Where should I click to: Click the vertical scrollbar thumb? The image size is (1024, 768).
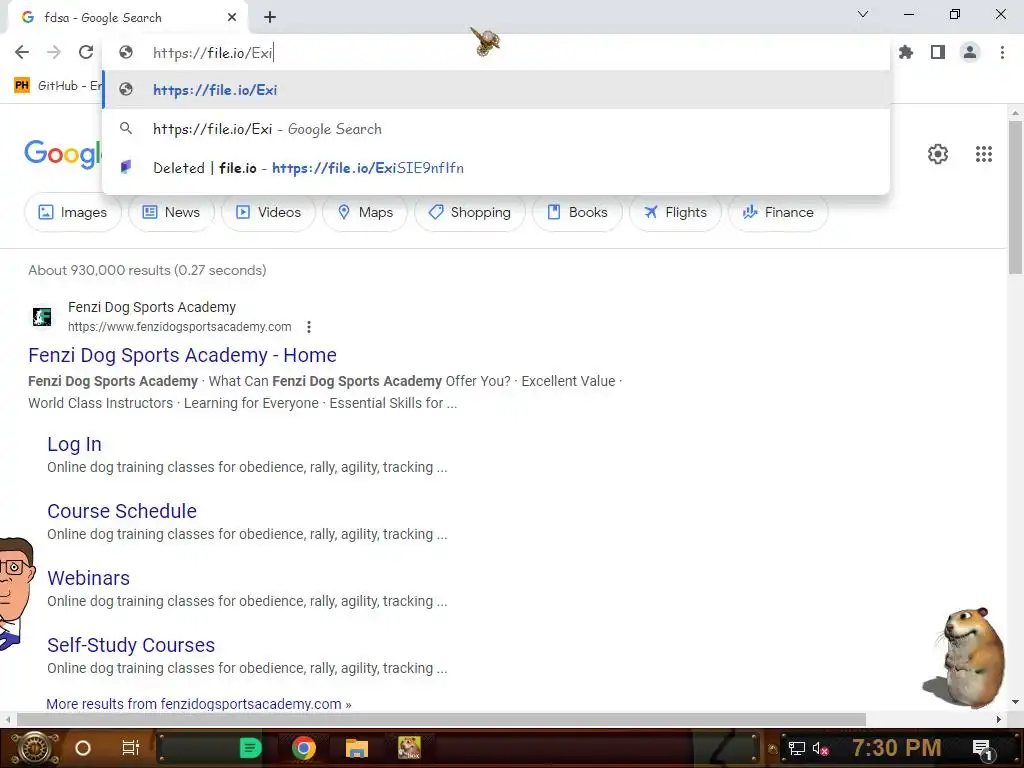point(1015,197)
